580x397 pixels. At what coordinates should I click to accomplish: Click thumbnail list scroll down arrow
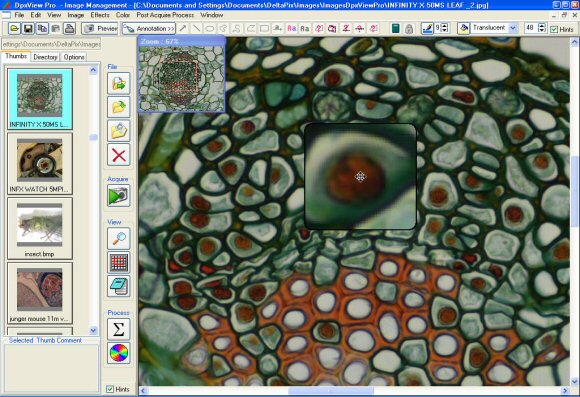(93, 330)
